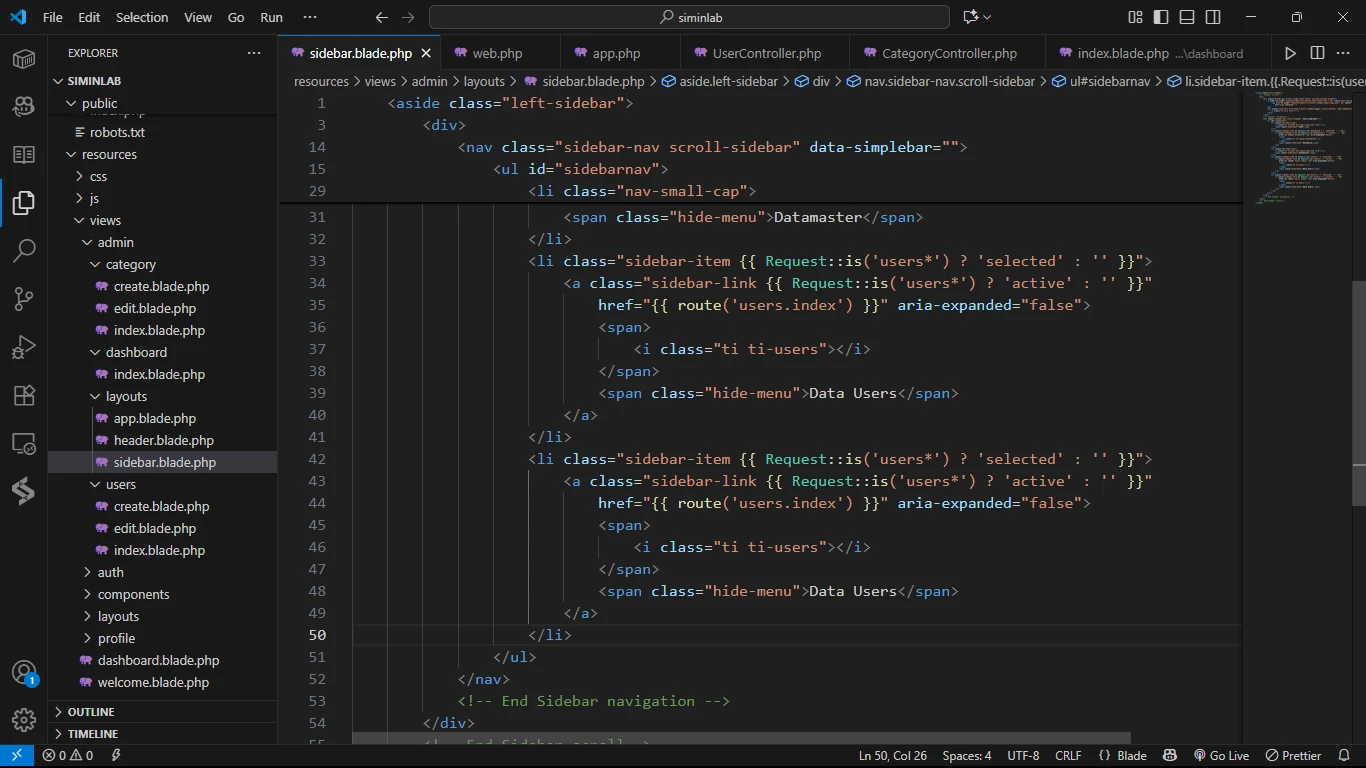Toggle the Primary Side Bar visibility
The image size is (1366, 768).
click(x=1161, y=17)
